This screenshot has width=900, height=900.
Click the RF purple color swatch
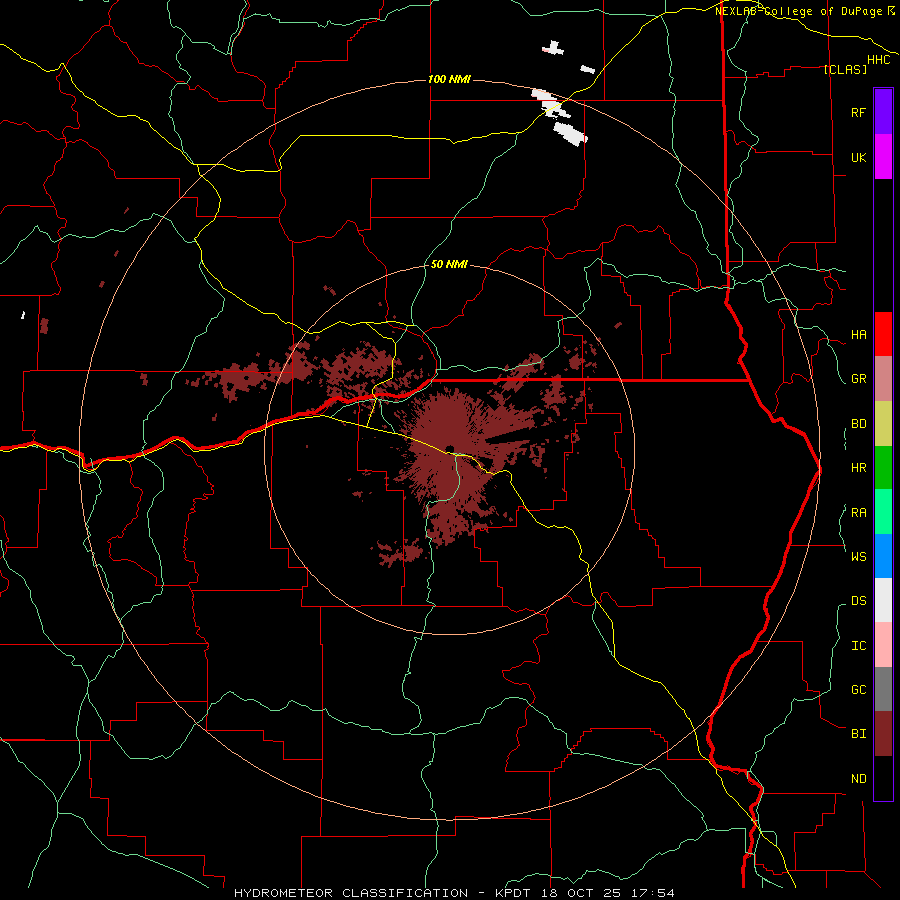tap(883, 112)
